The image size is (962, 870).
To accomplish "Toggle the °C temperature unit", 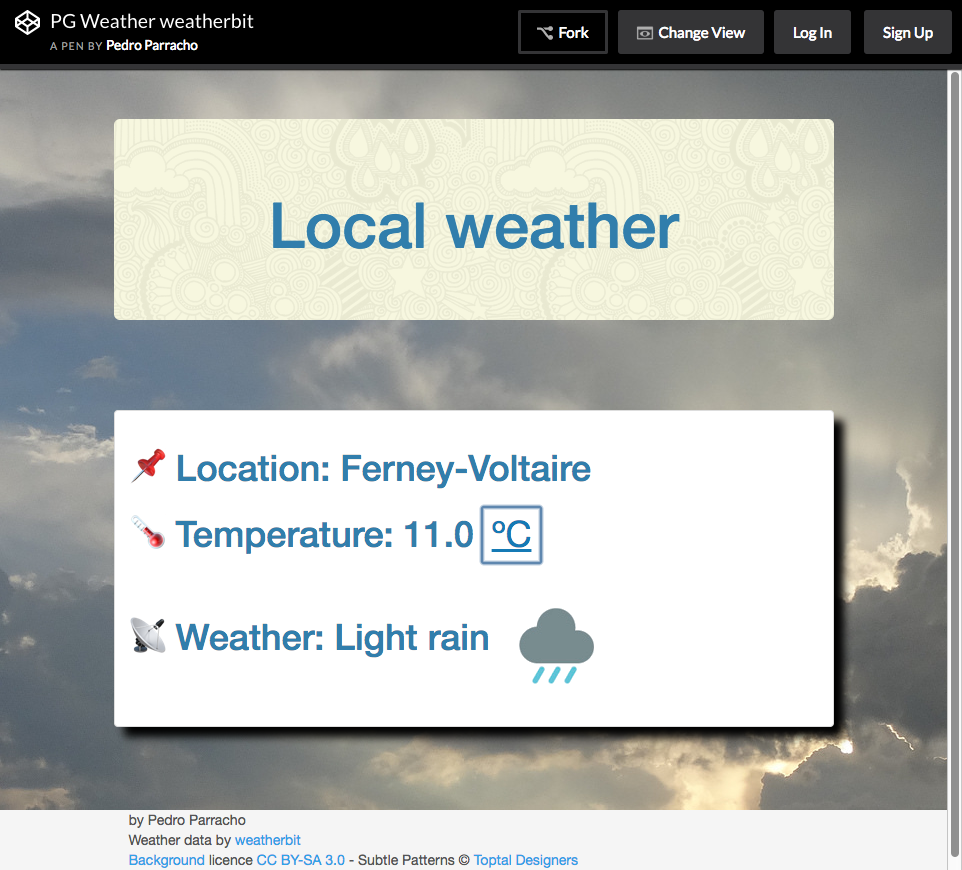I will (511, 535).
